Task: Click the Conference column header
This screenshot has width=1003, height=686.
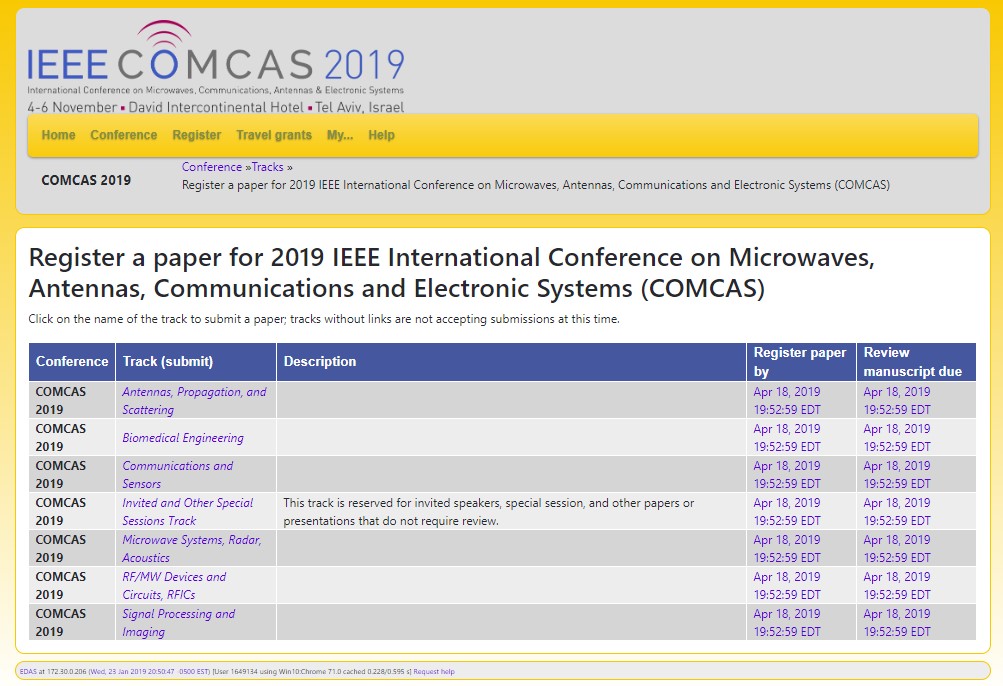Action: 72,362
